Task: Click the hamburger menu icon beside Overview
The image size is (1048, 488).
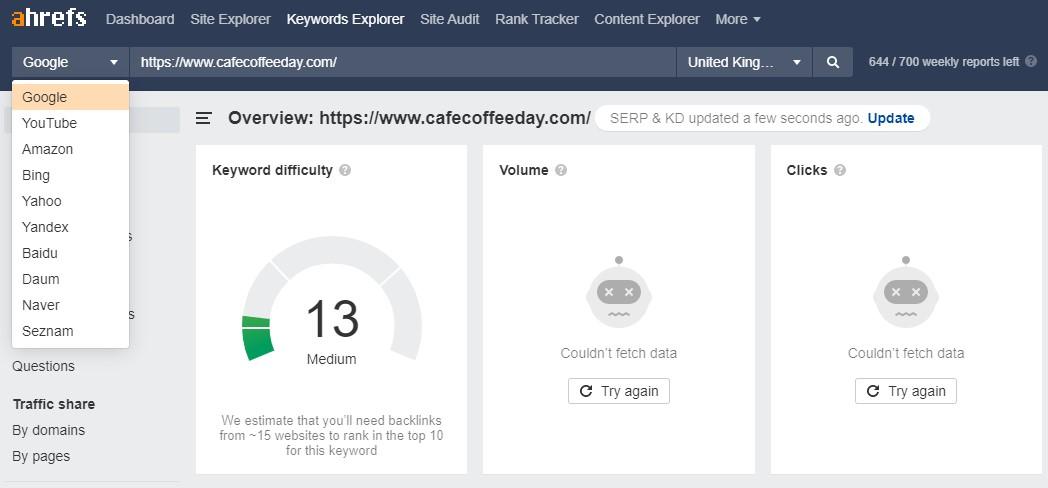Action: pyautogui.click(x=204, y=118)
